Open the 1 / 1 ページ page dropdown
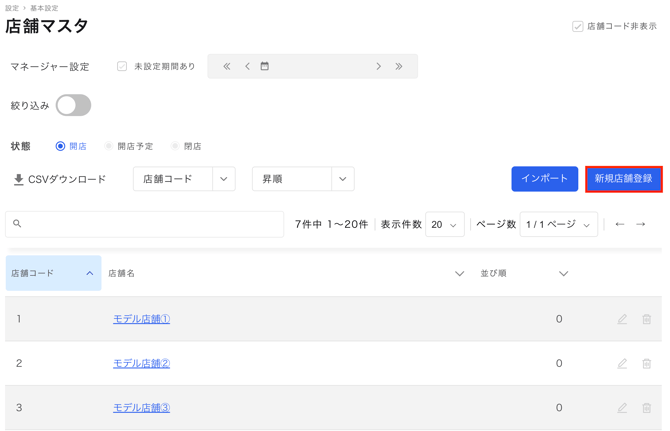Screen dimensions: 670x431 pyautogui.click(x=558, y=224)
